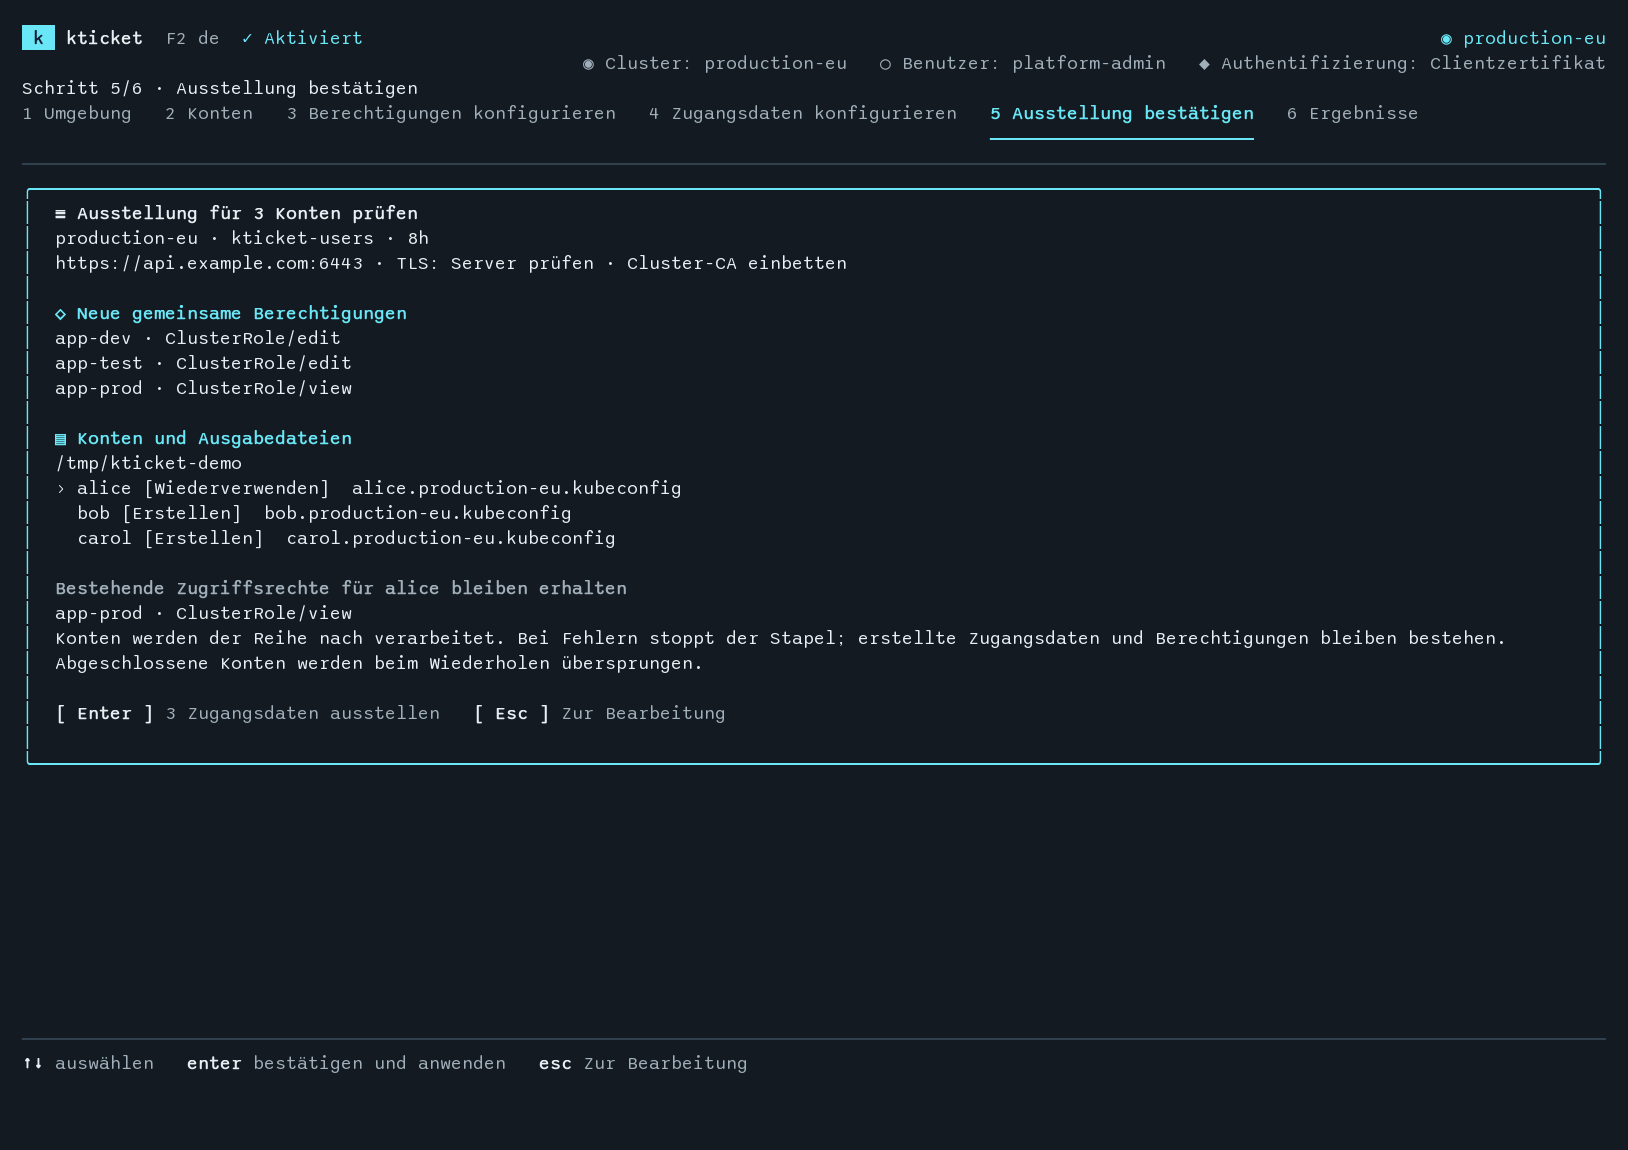Click the up-down arrows icon for auswählen
Image resolution: width=1628 pixels, height=1150 pixels.
pyautogui.click(x=33, y=1063)
